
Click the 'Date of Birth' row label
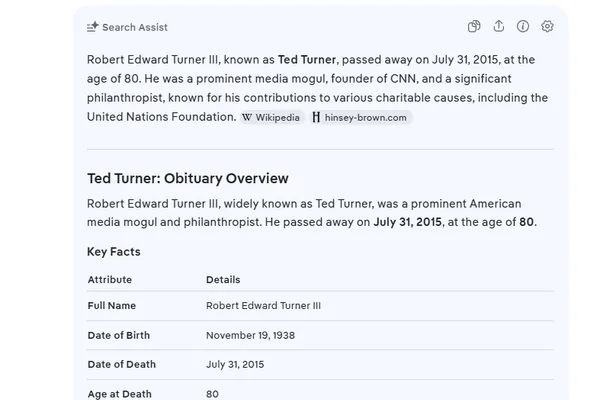tap(119, 335)
